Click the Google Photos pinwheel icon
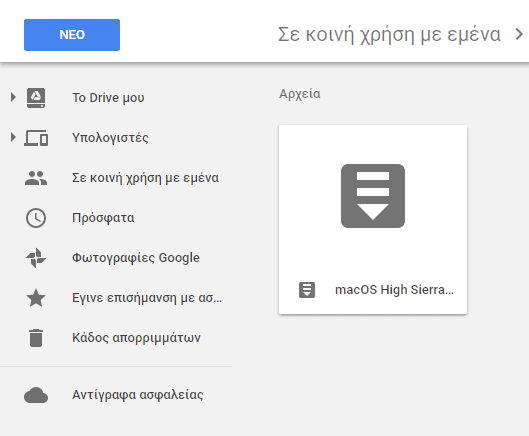The height and width of the screenshot is (436, 529). 36,258
